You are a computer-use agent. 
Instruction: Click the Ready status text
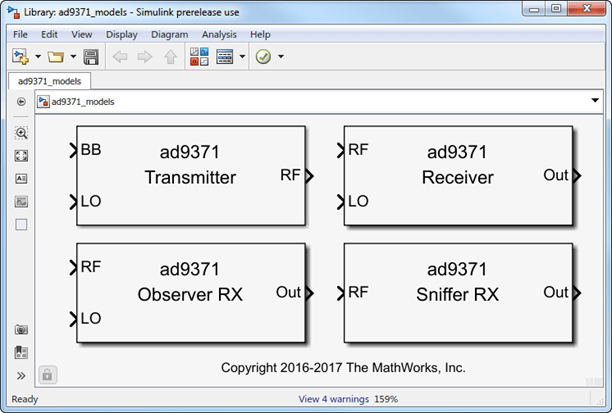tap(25, 399)
